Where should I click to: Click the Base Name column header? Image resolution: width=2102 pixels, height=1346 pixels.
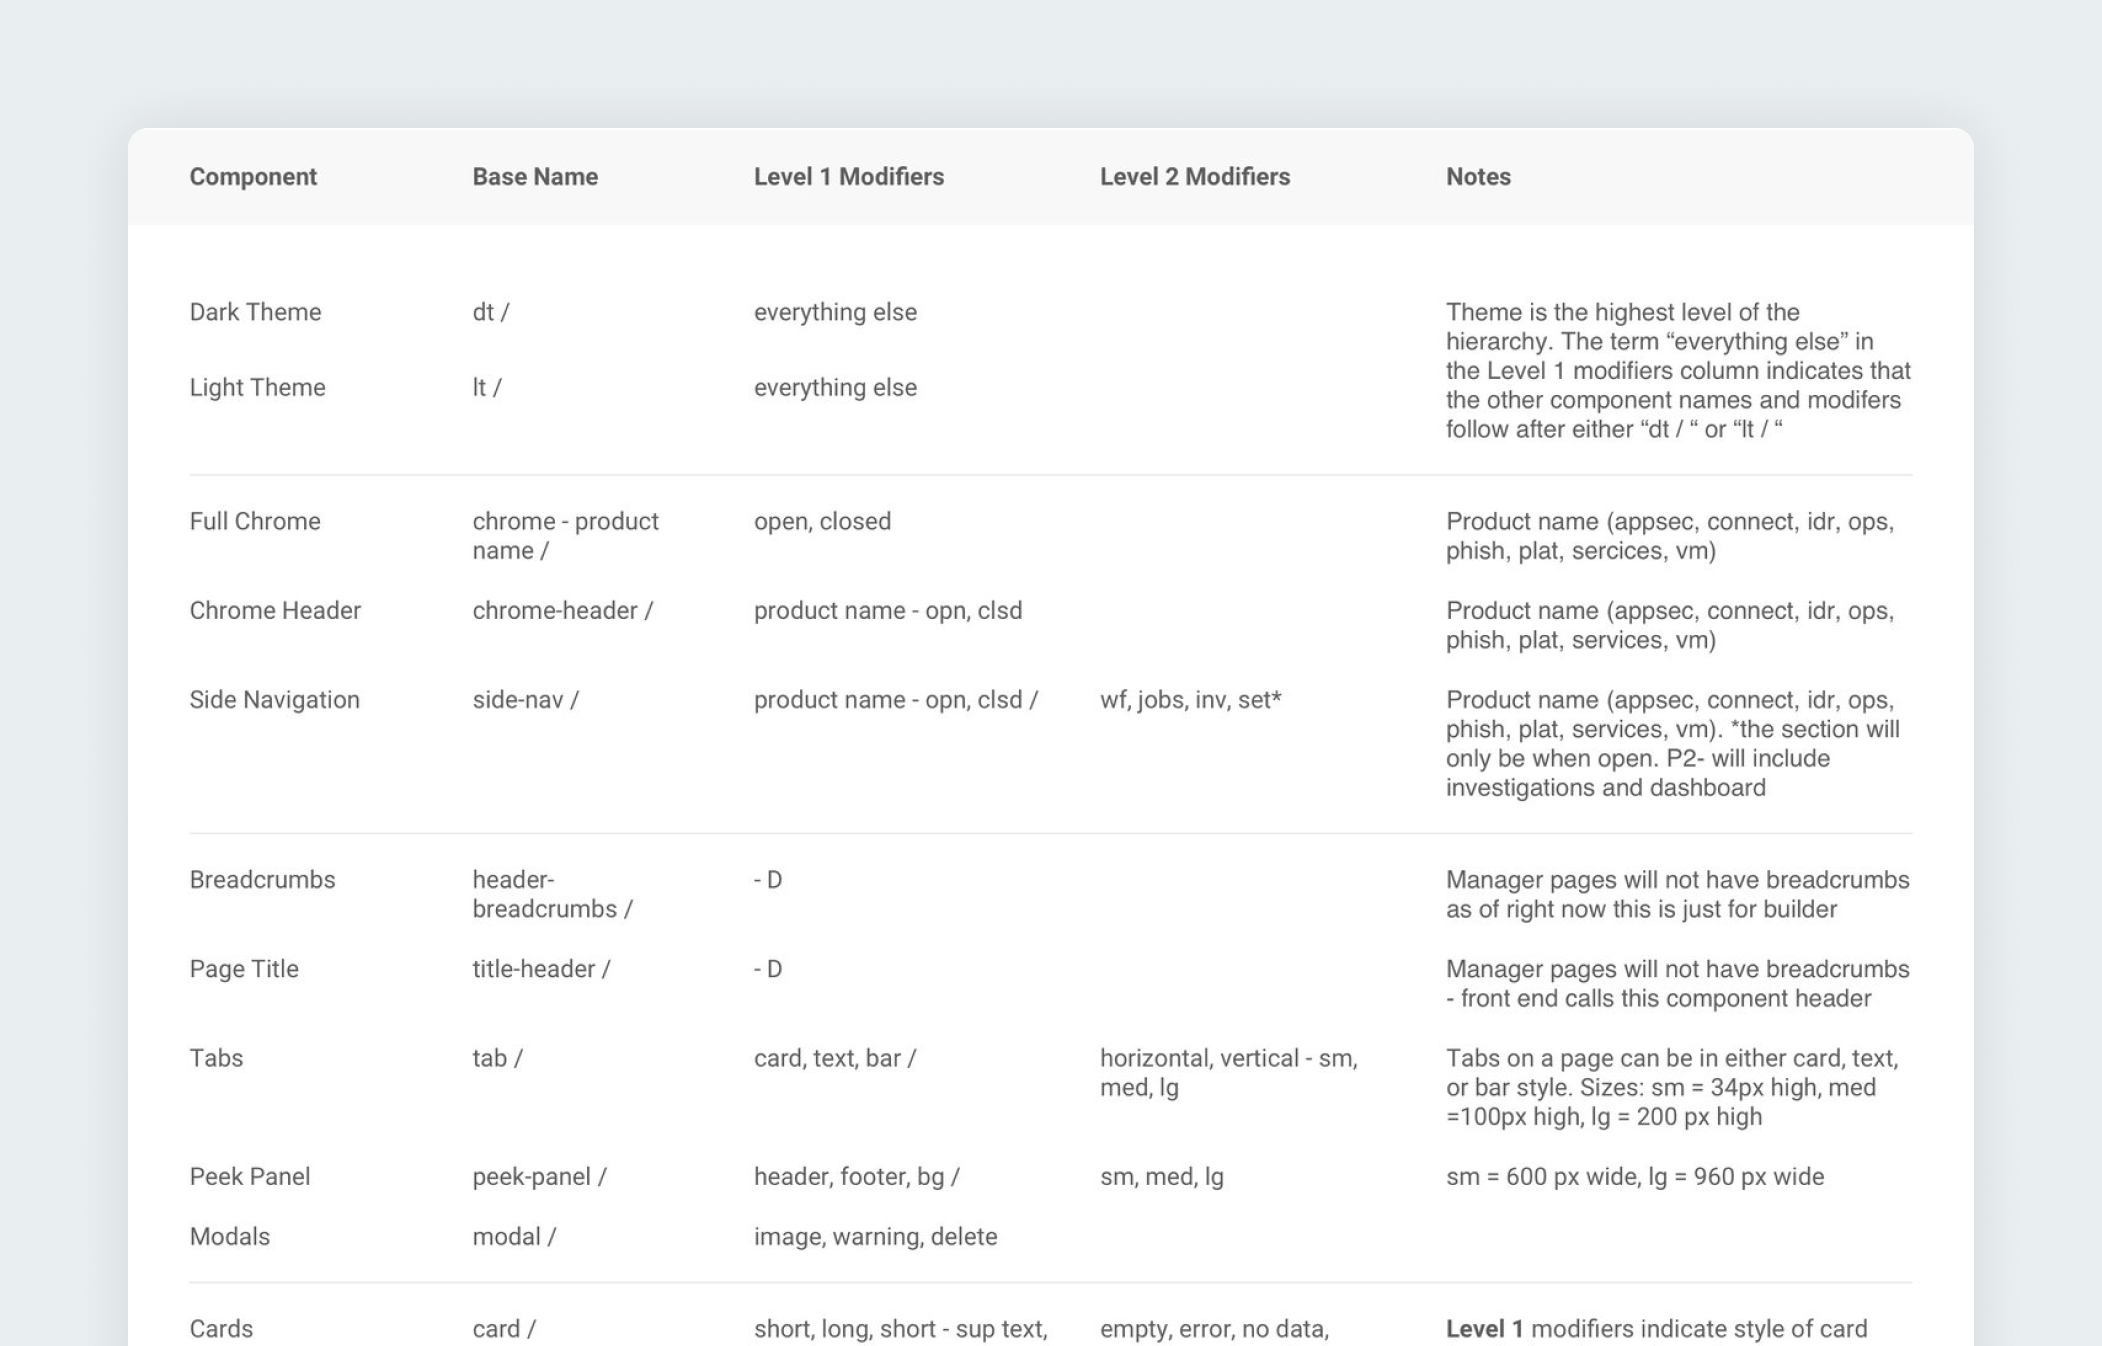[535, 177]
